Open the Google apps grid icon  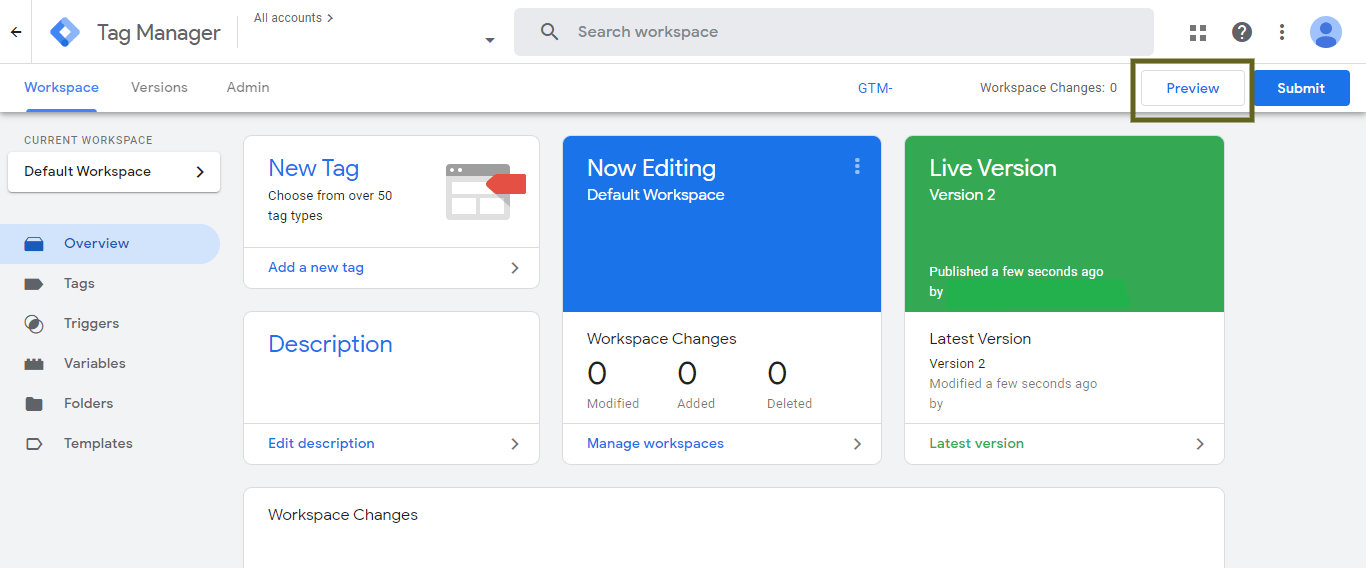pos(1198,32)
